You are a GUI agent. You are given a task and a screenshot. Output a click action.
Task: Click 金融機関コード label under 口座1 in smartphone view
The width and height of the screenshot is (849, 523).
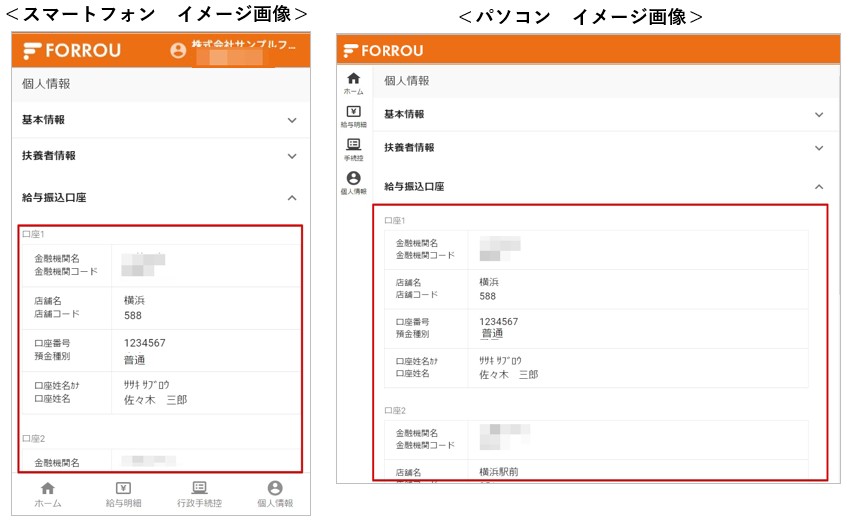pos(66,271)
